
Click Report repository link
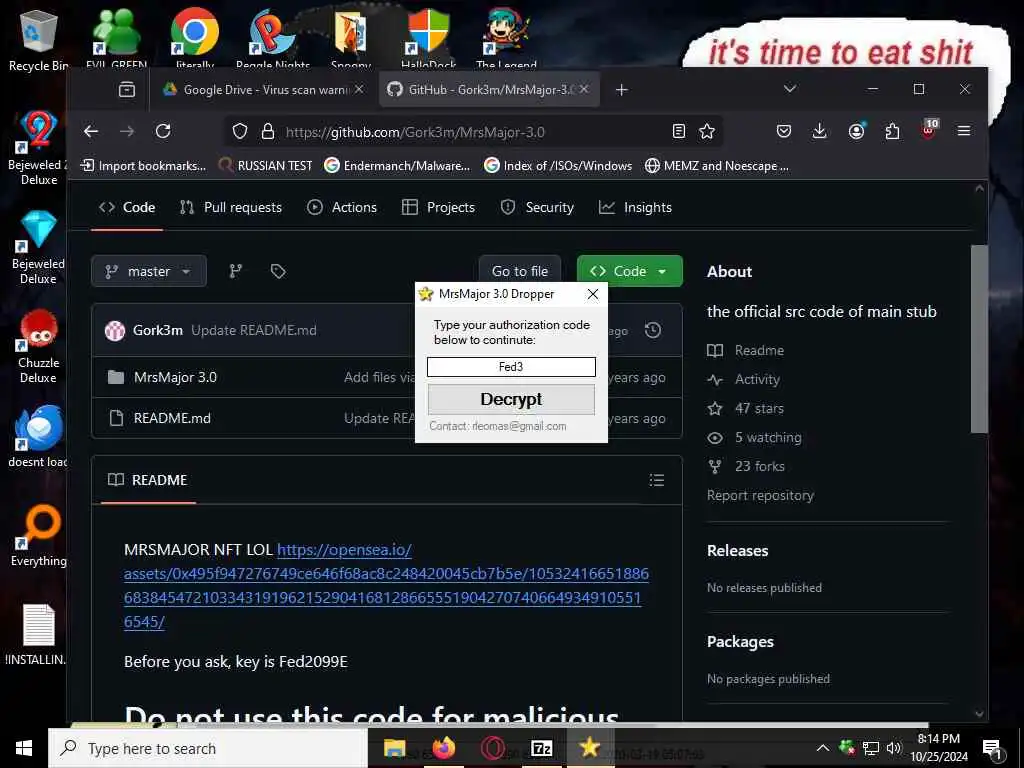point(760,495)
